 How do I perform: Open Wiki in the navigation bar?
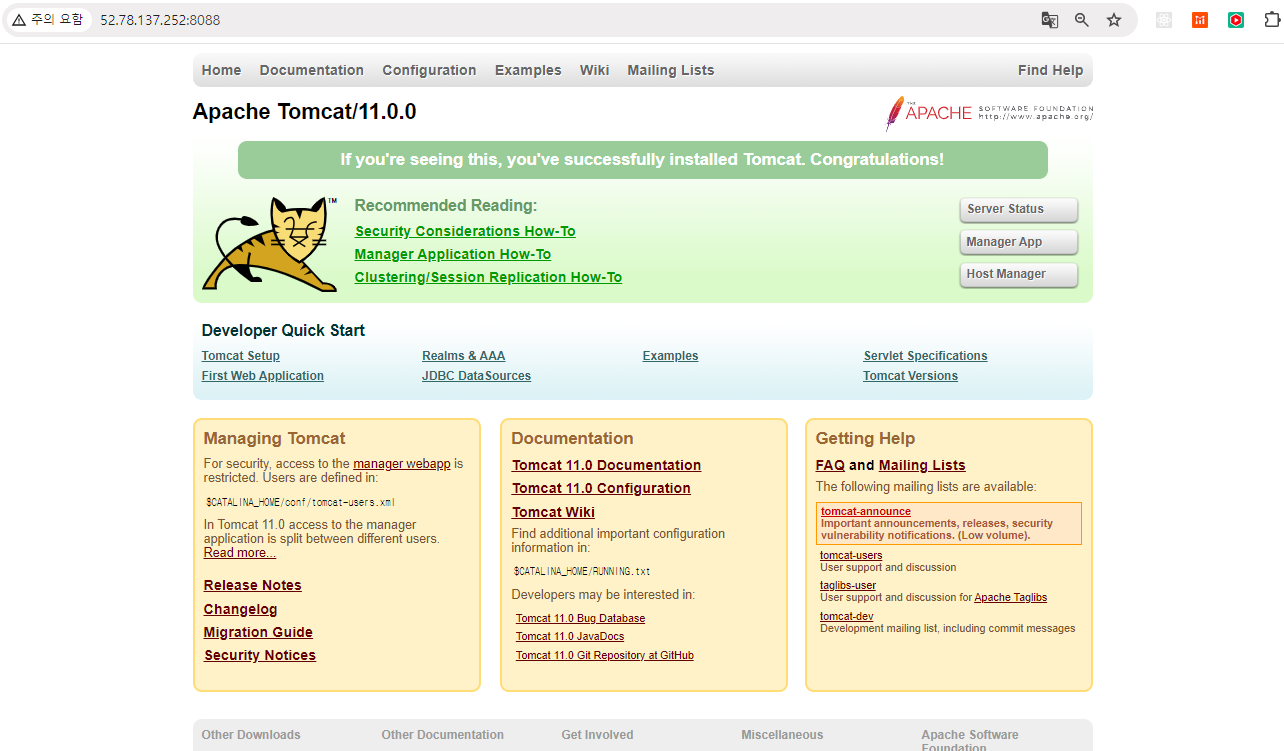594,70
